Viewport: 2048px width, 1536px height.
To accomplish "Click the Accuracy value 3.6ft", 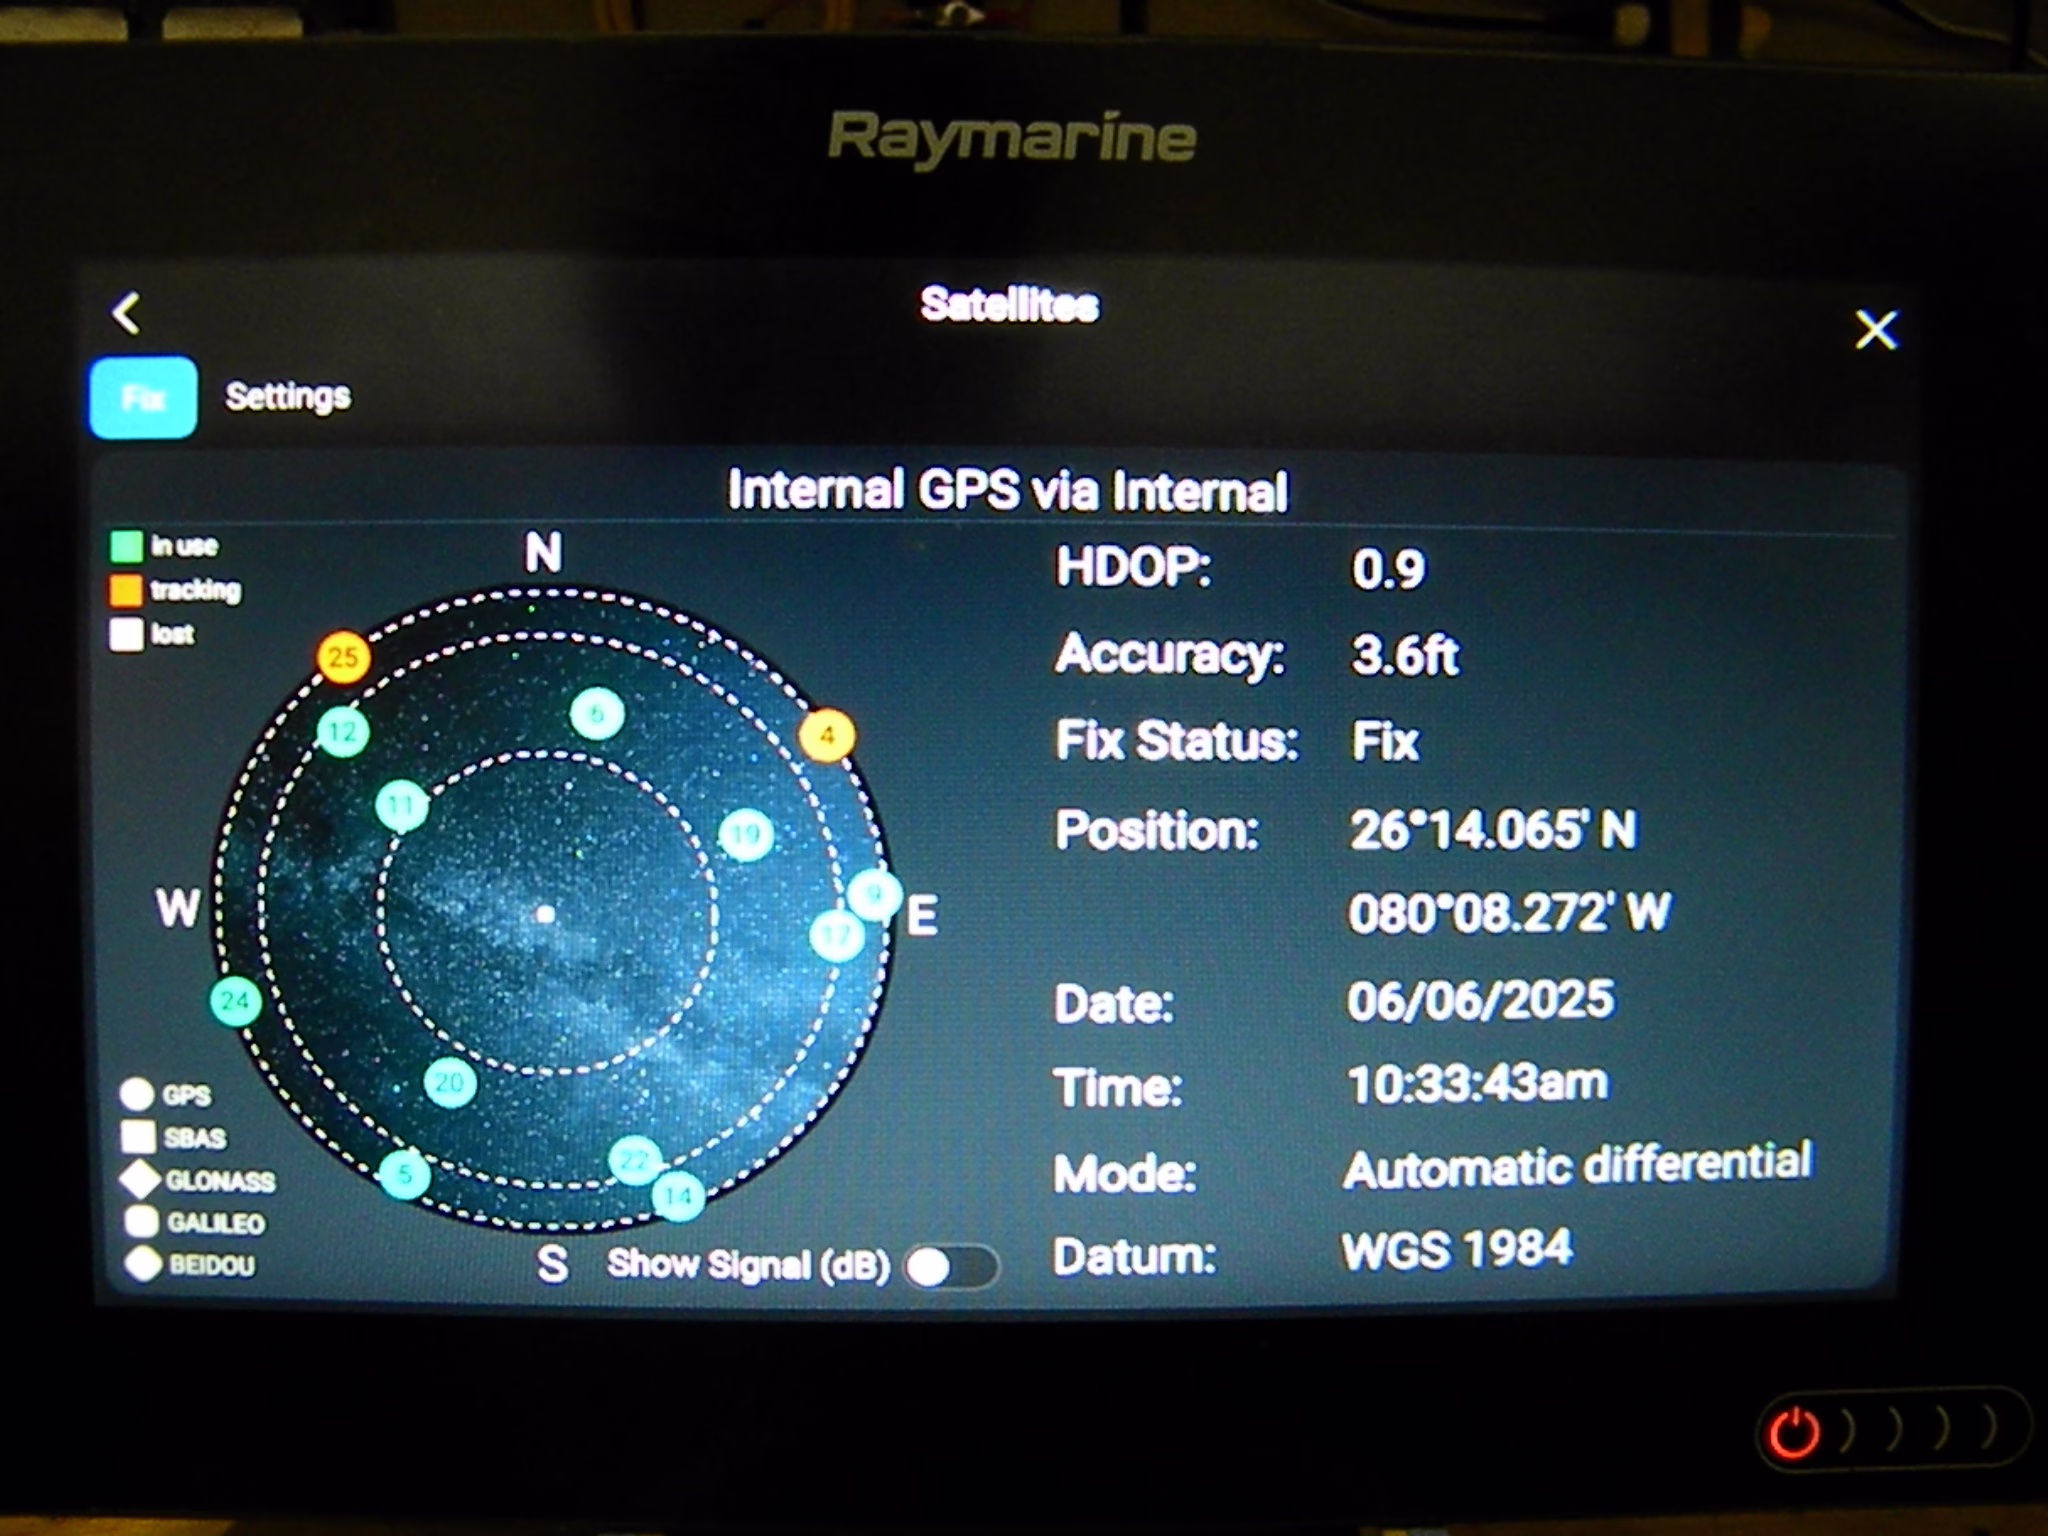I will (1405, 656).
